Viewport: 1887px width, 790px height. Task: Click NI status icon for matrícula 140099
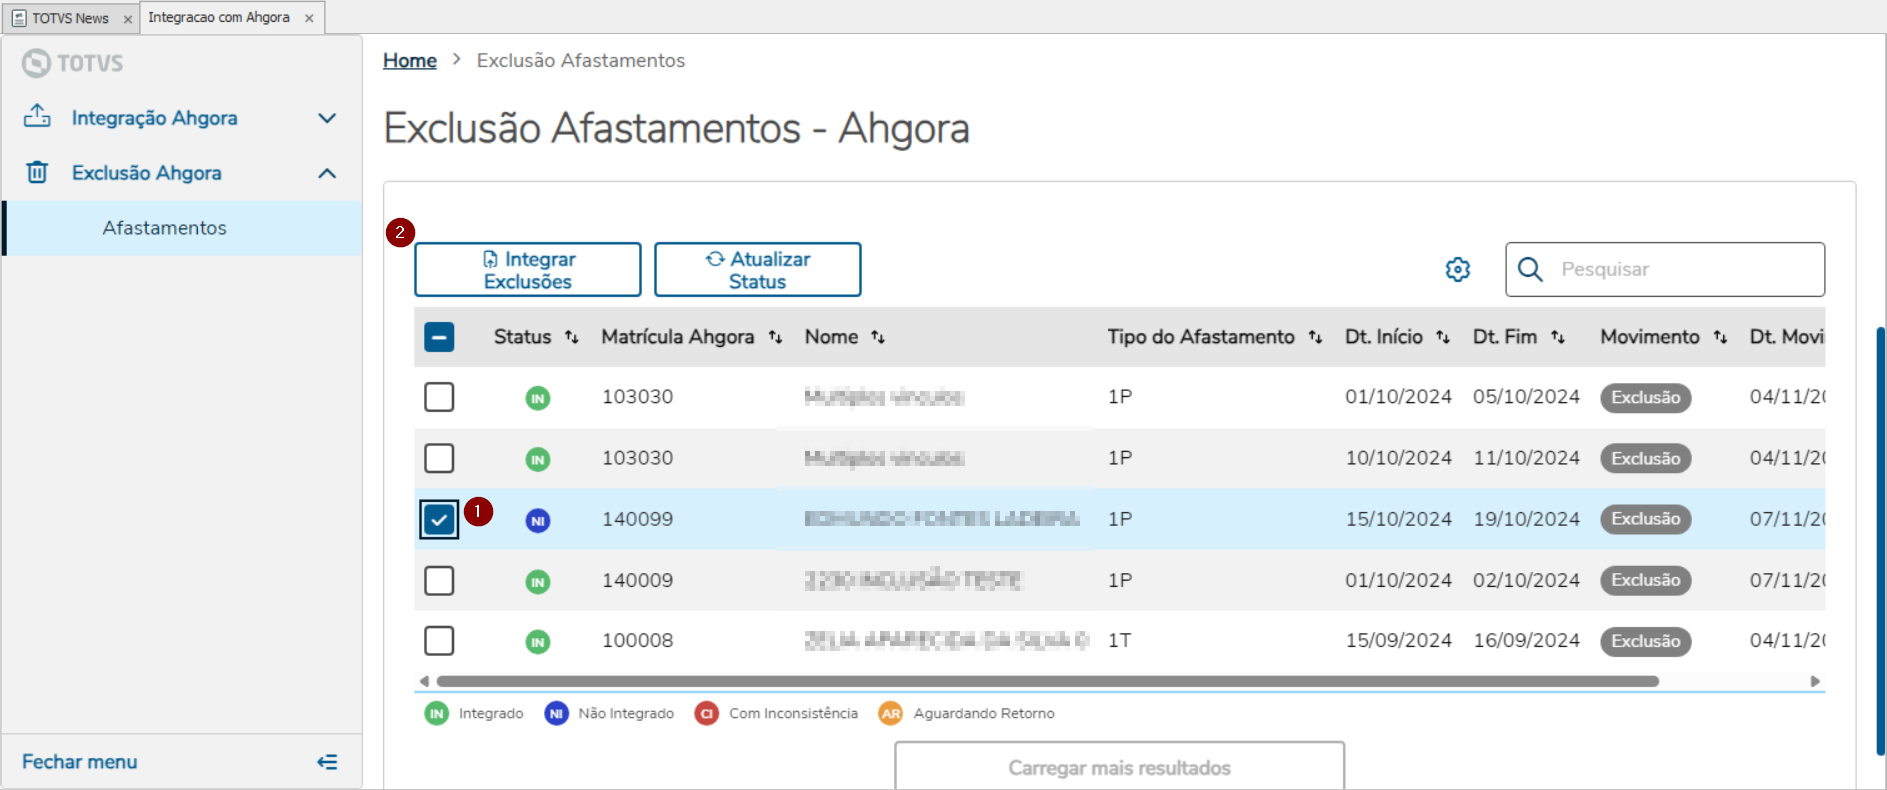click(x=538, y=520)
